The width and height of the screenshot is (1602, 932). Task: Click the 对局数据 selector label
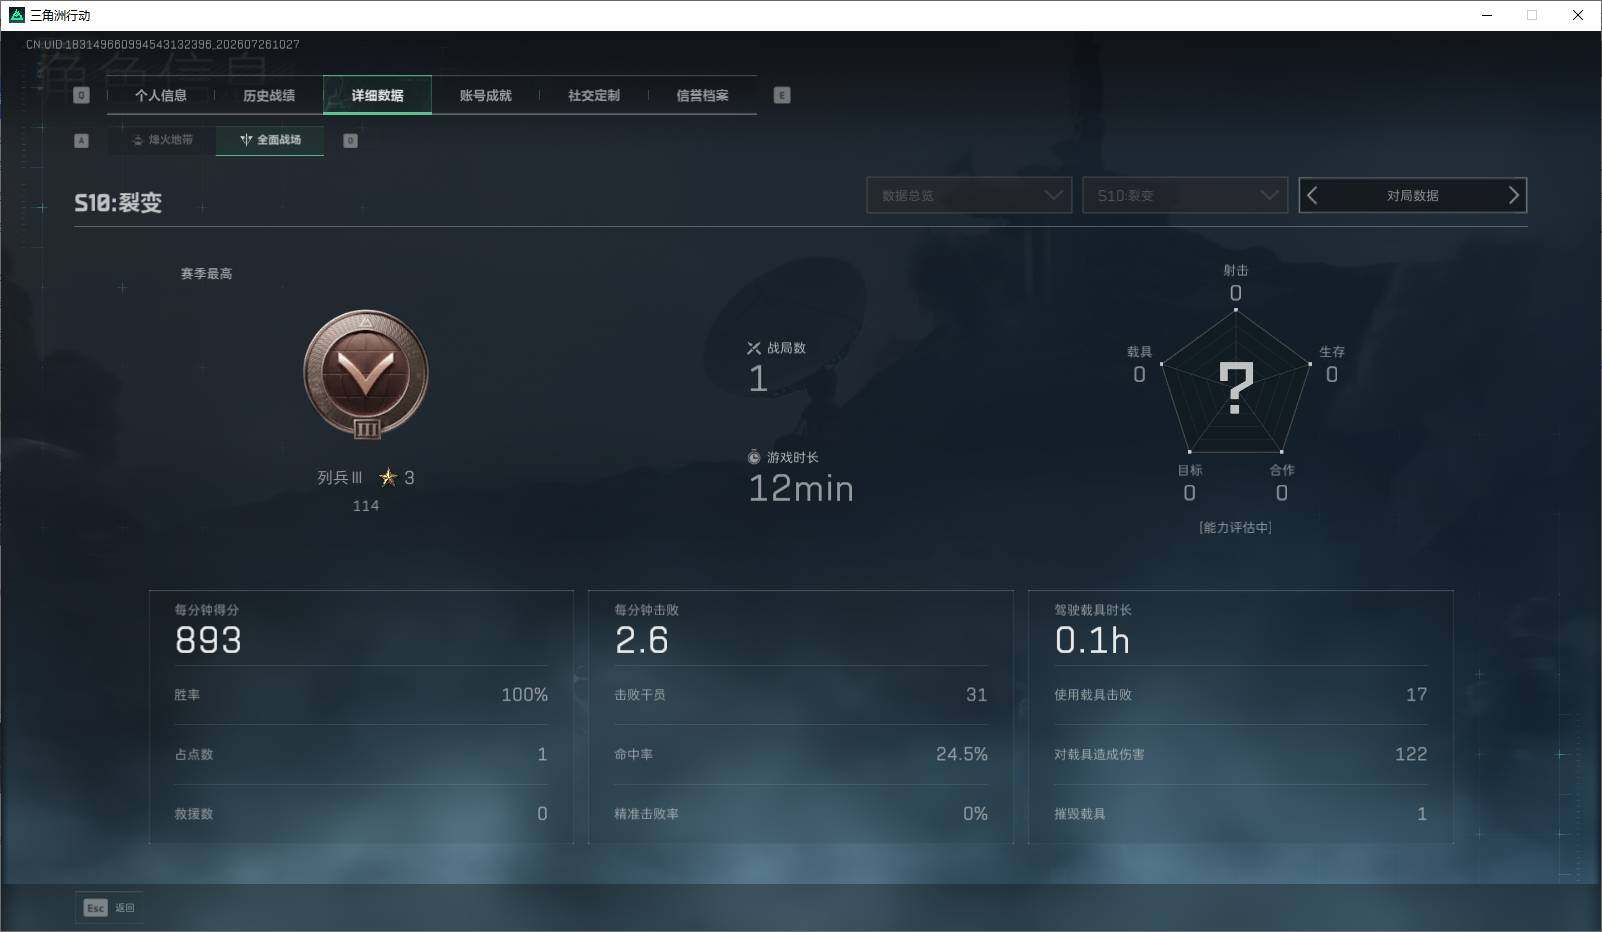[1412, 196]
